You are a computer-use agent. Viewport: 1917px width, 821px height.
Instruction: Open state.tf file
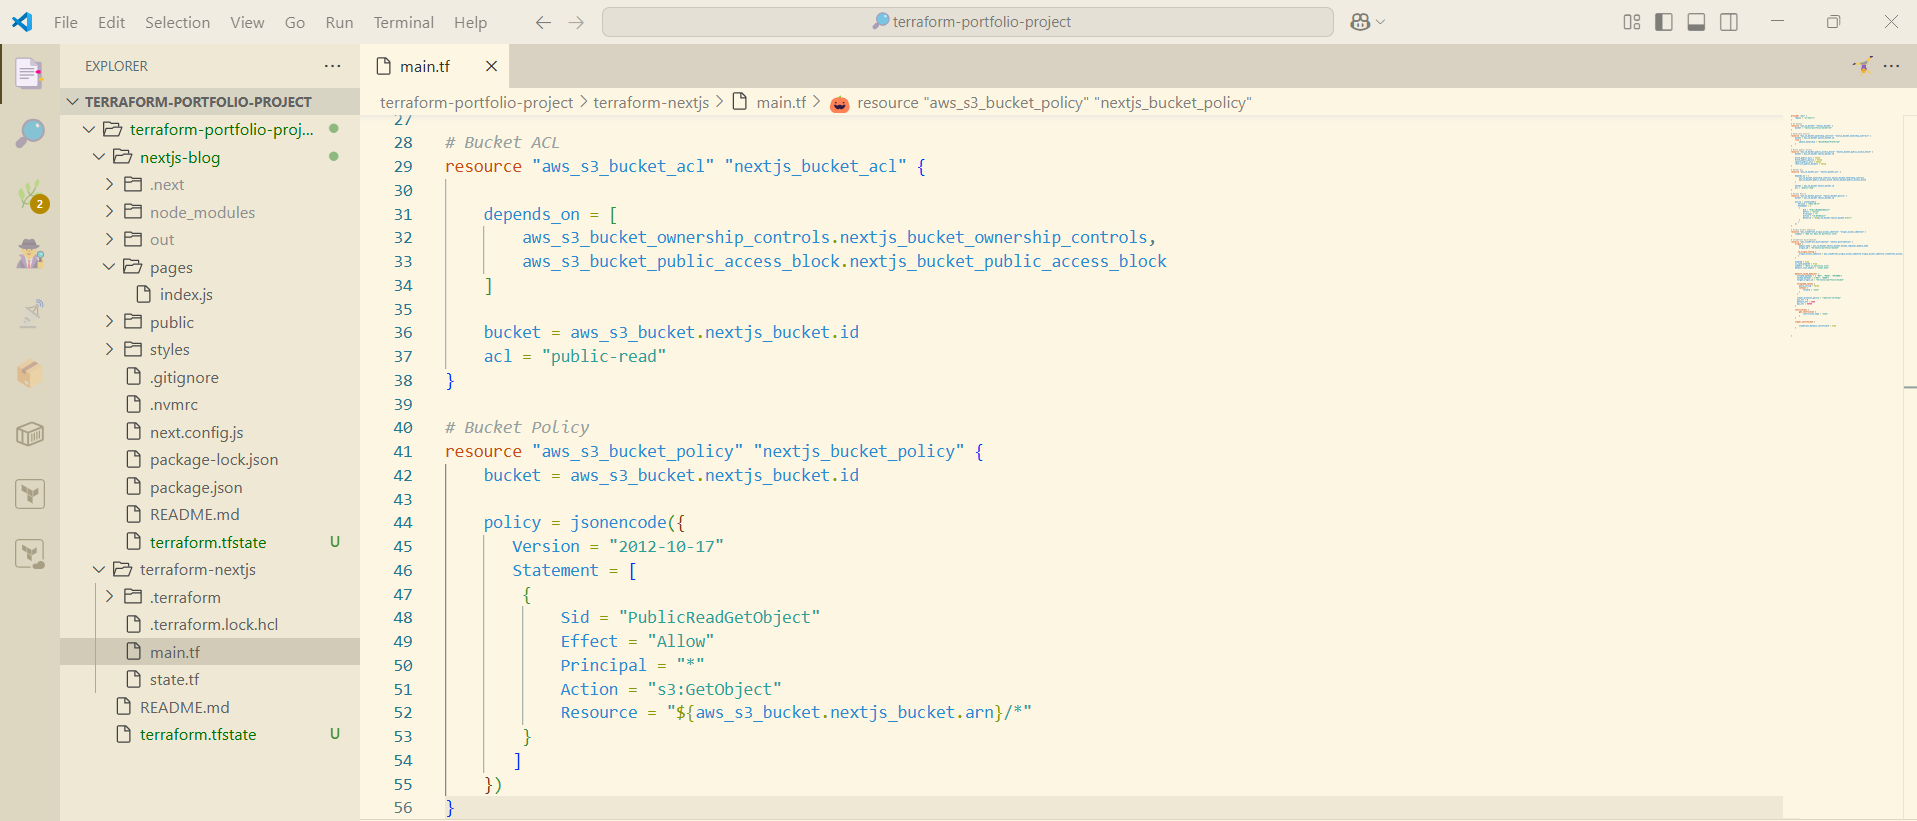[174, 679]
